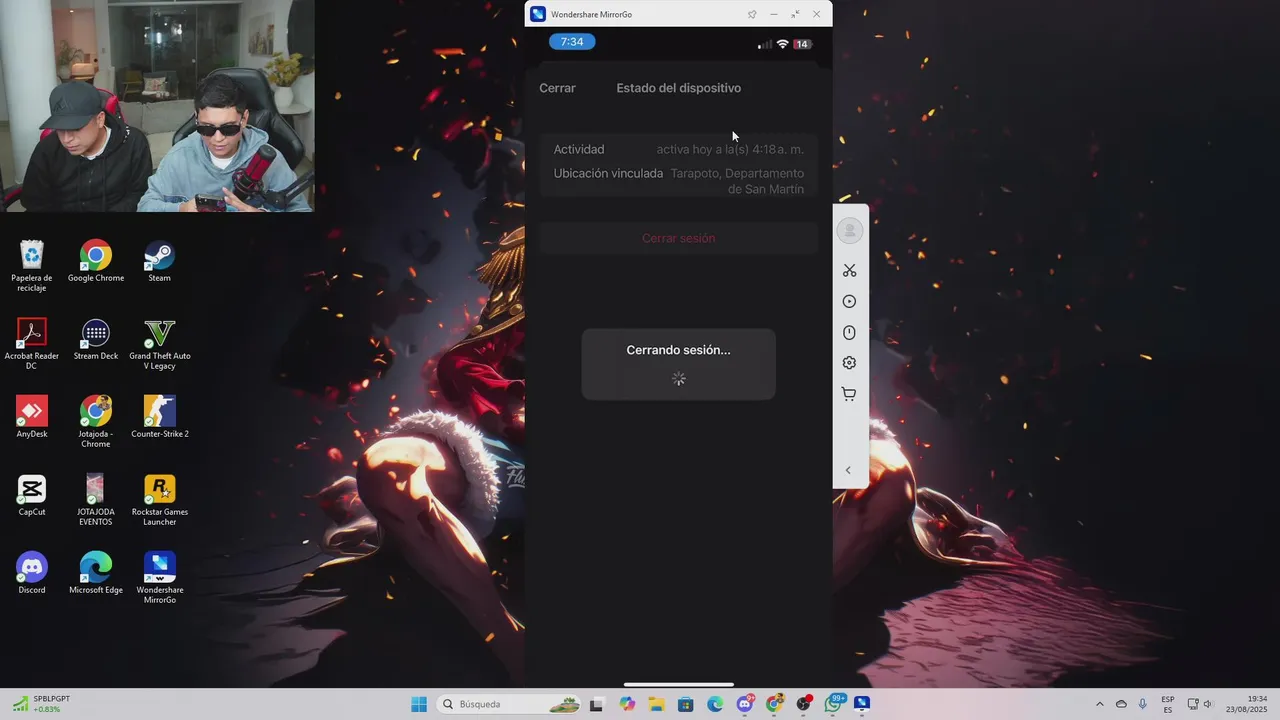Select the JOTAJODA EVENTOS desktop file
This screenshot has width=1280, height=720.
tap(96, 500)
